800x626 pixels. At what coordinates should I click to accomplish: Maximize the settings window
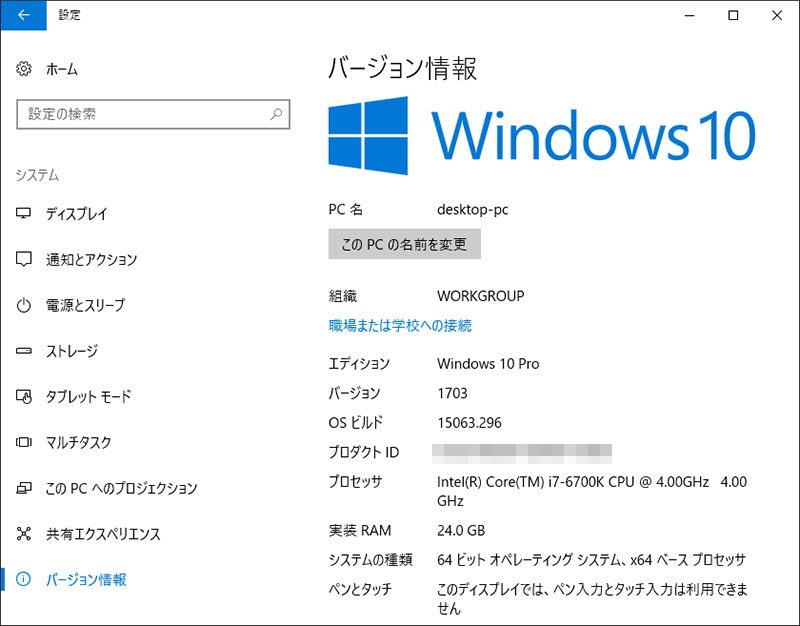click(733, 15)
